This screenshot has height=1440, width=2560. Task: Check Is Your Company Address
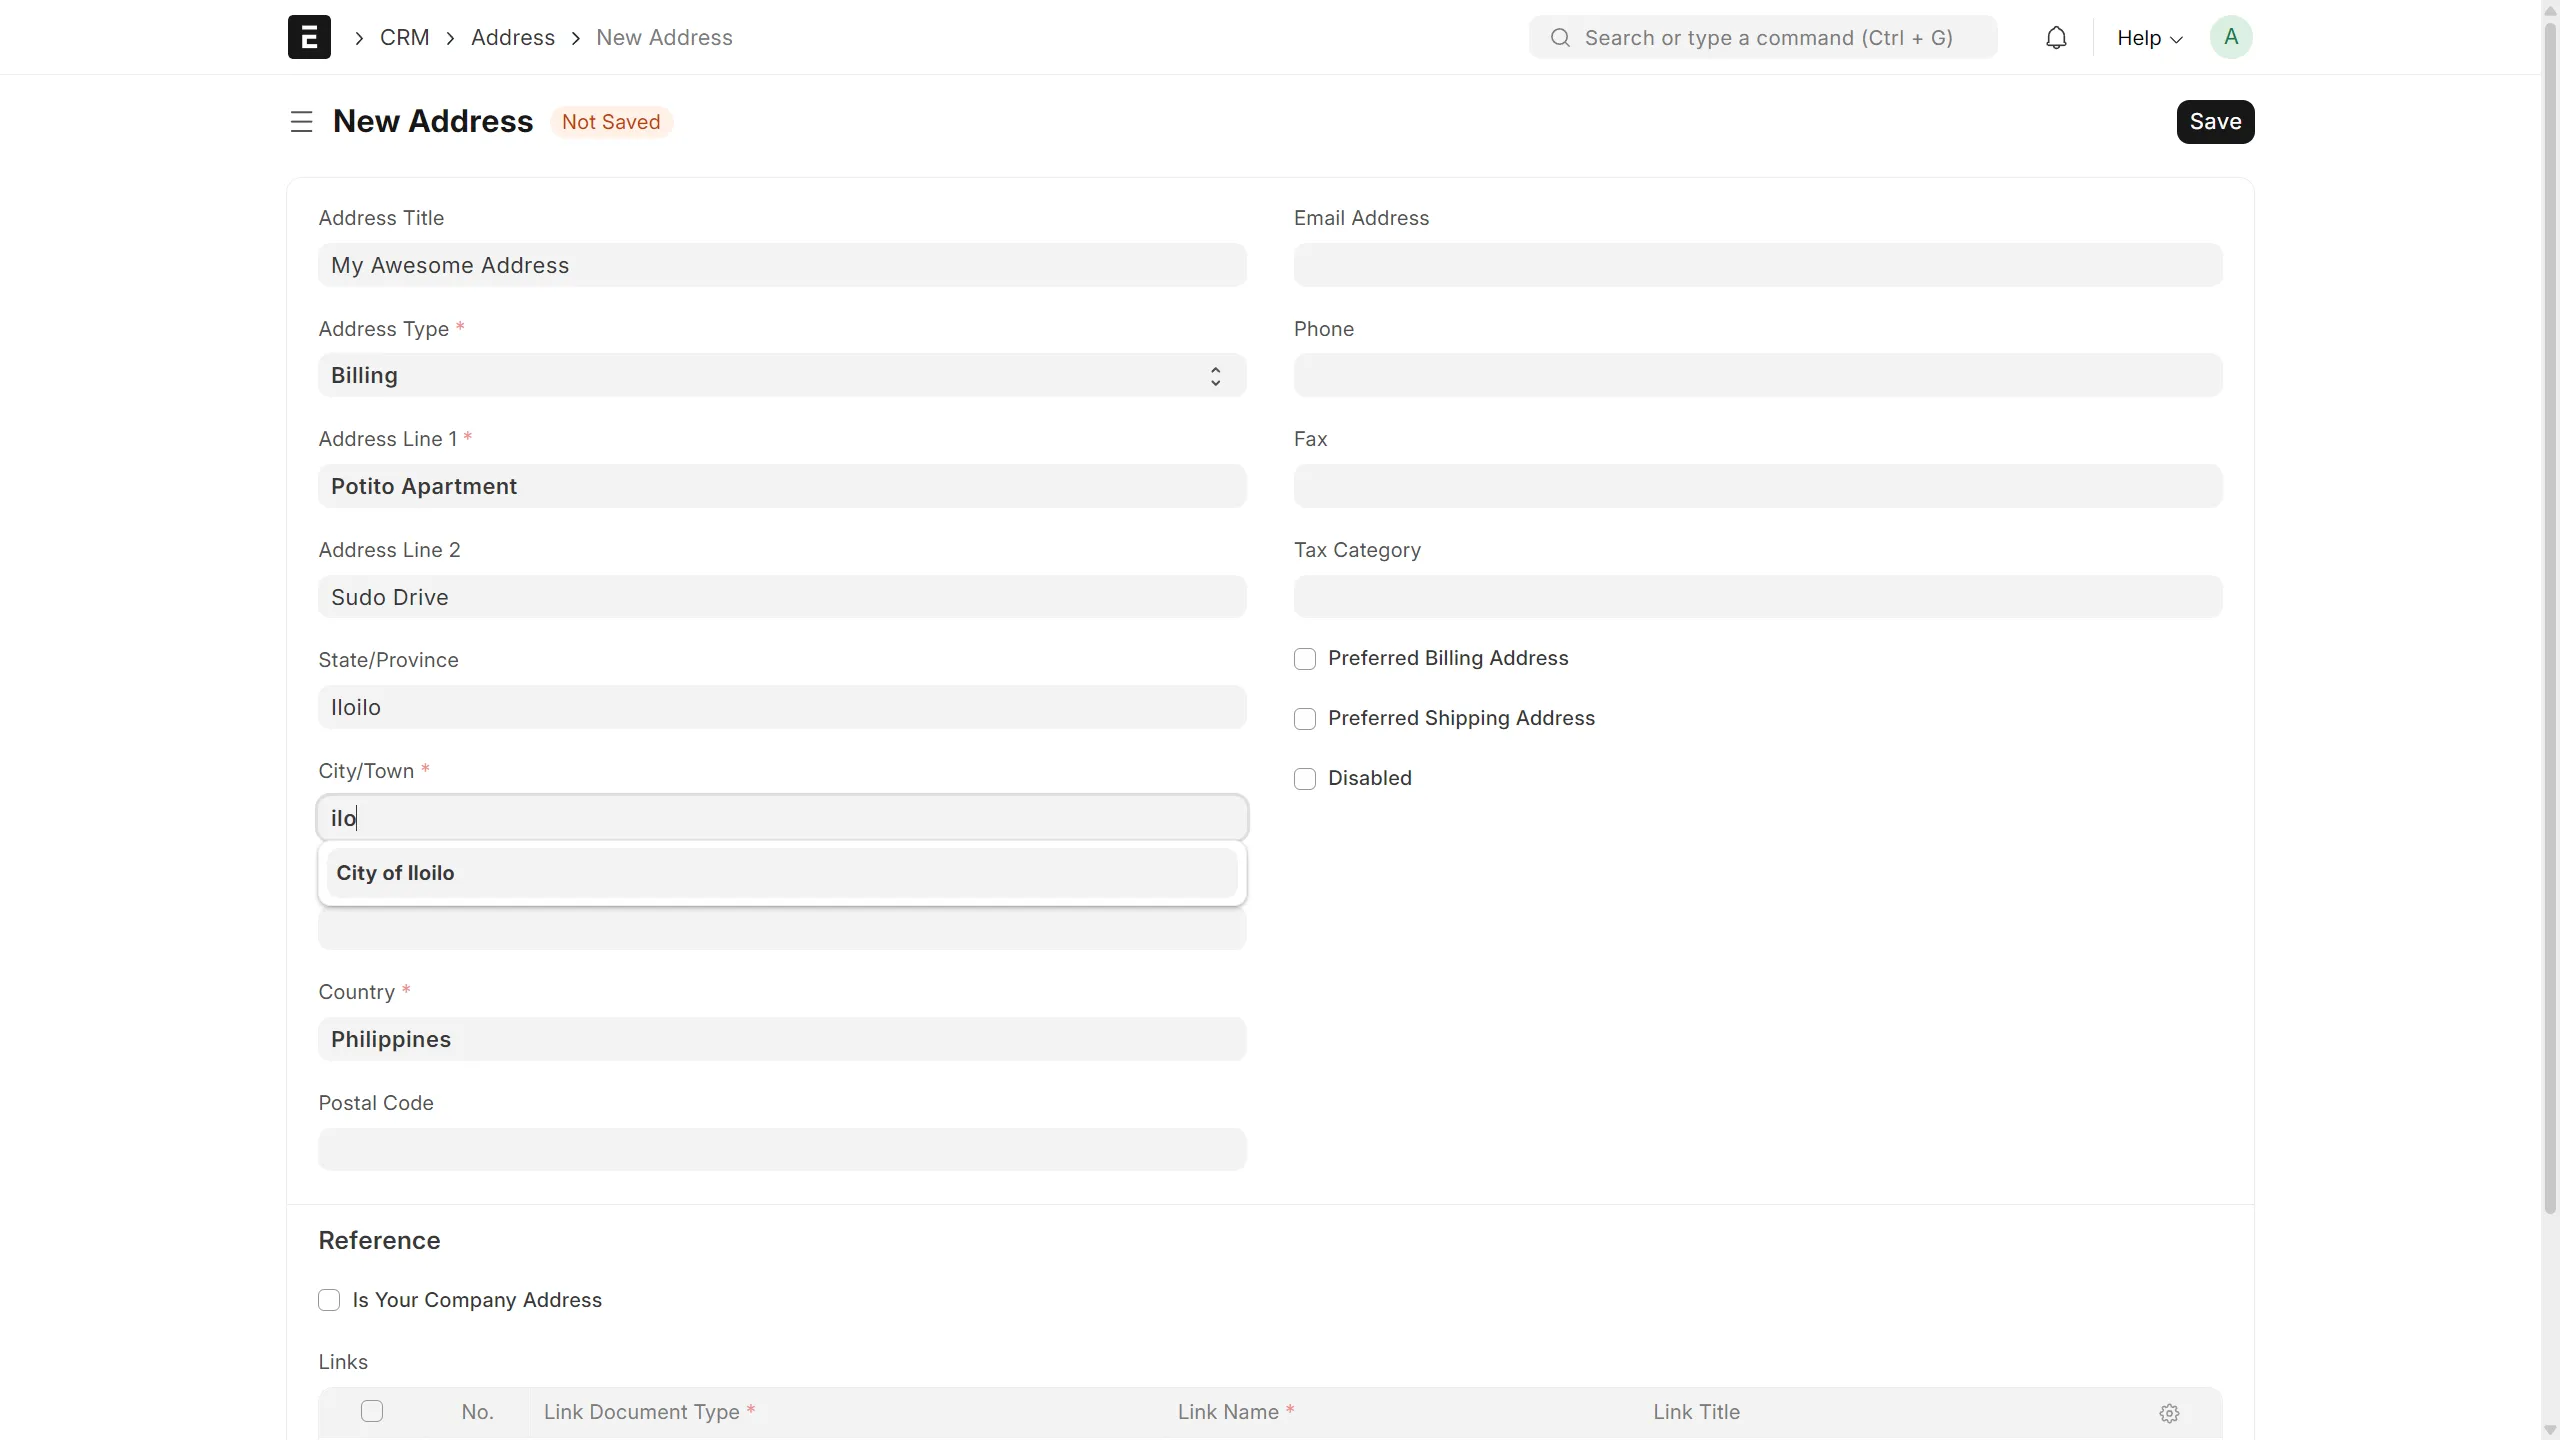pyautogui.click(x=329, y=1300)
